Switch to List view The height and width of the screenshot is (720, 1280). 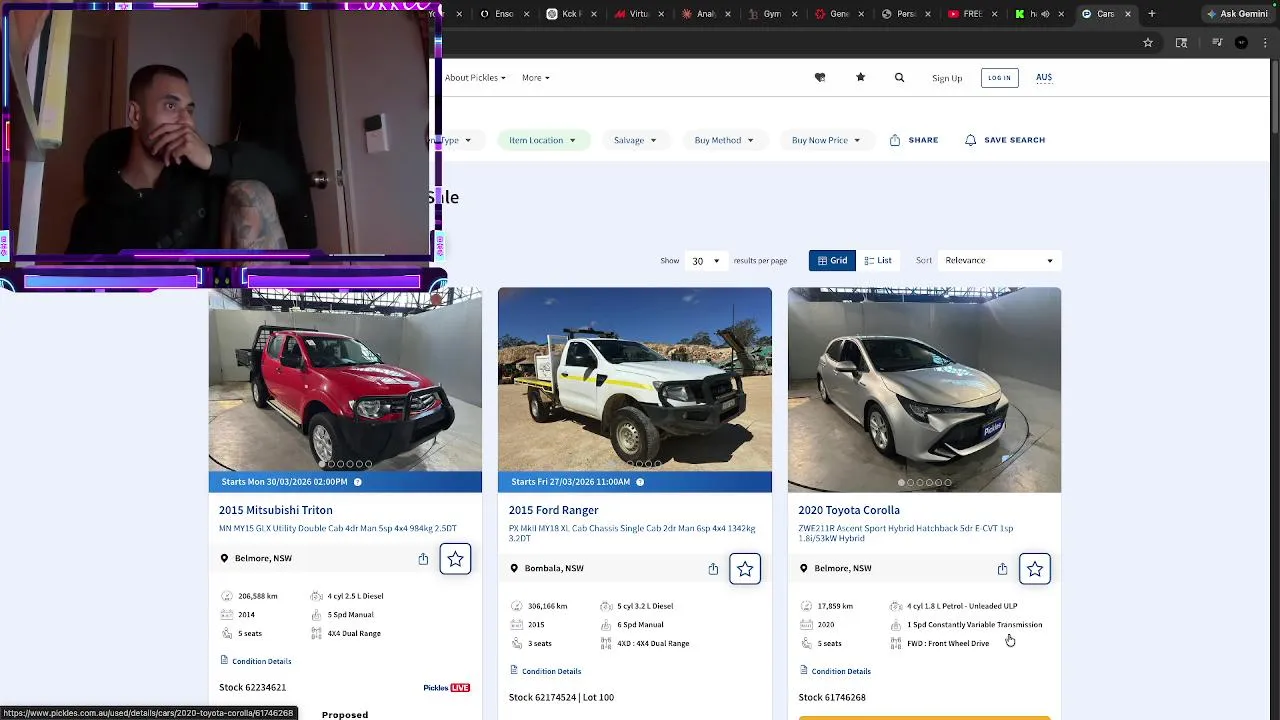coord(878,260)
